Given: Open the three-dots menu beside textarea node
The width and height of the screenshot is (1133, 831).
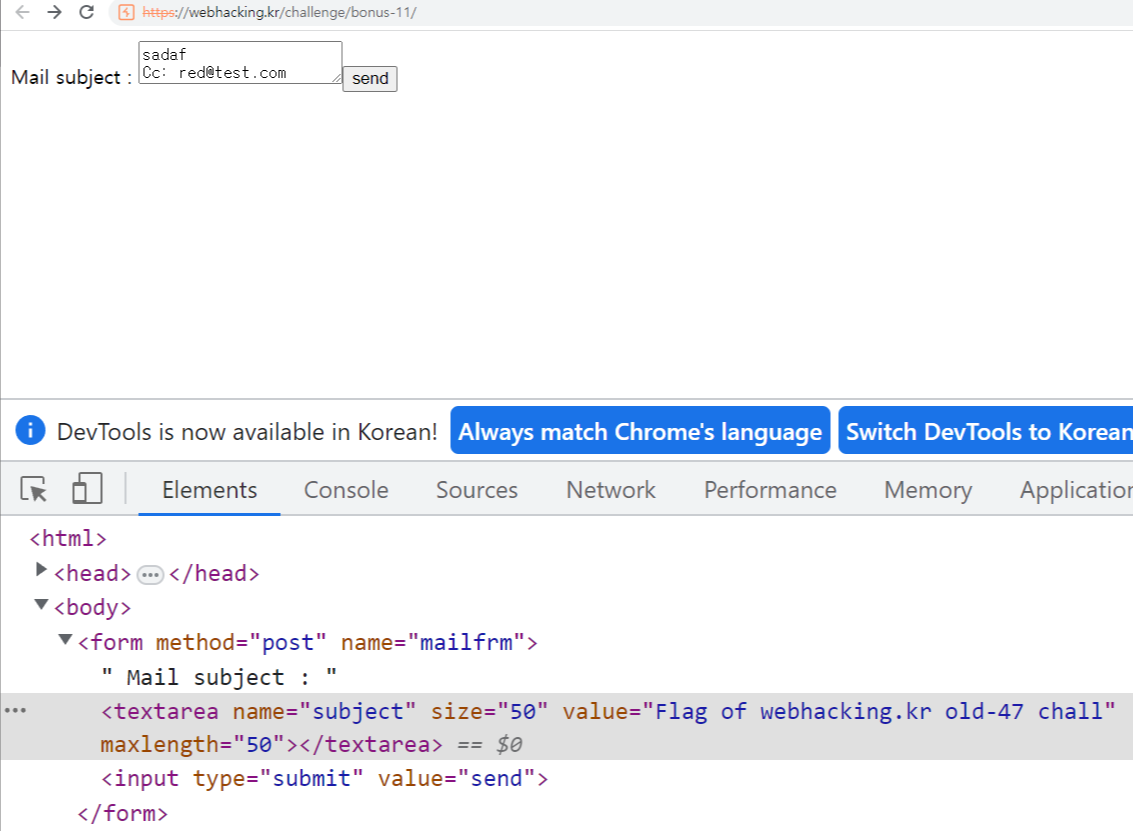Looking at the screenshot, I should pos(15,711).
